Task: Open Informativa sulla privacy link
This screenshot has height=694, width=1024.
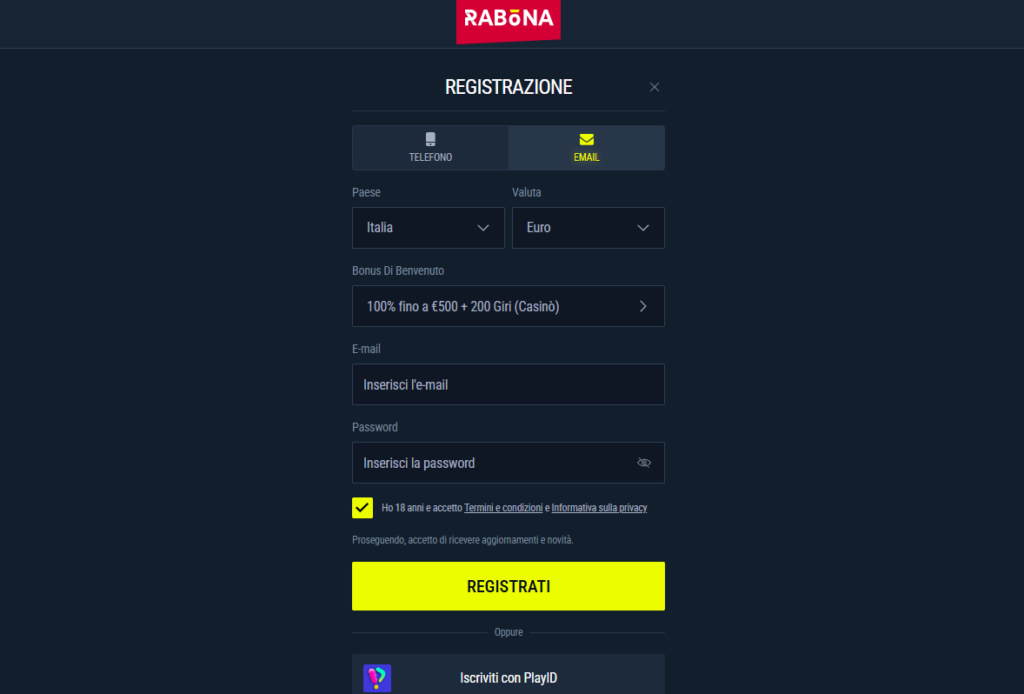Action: point(599,507)
